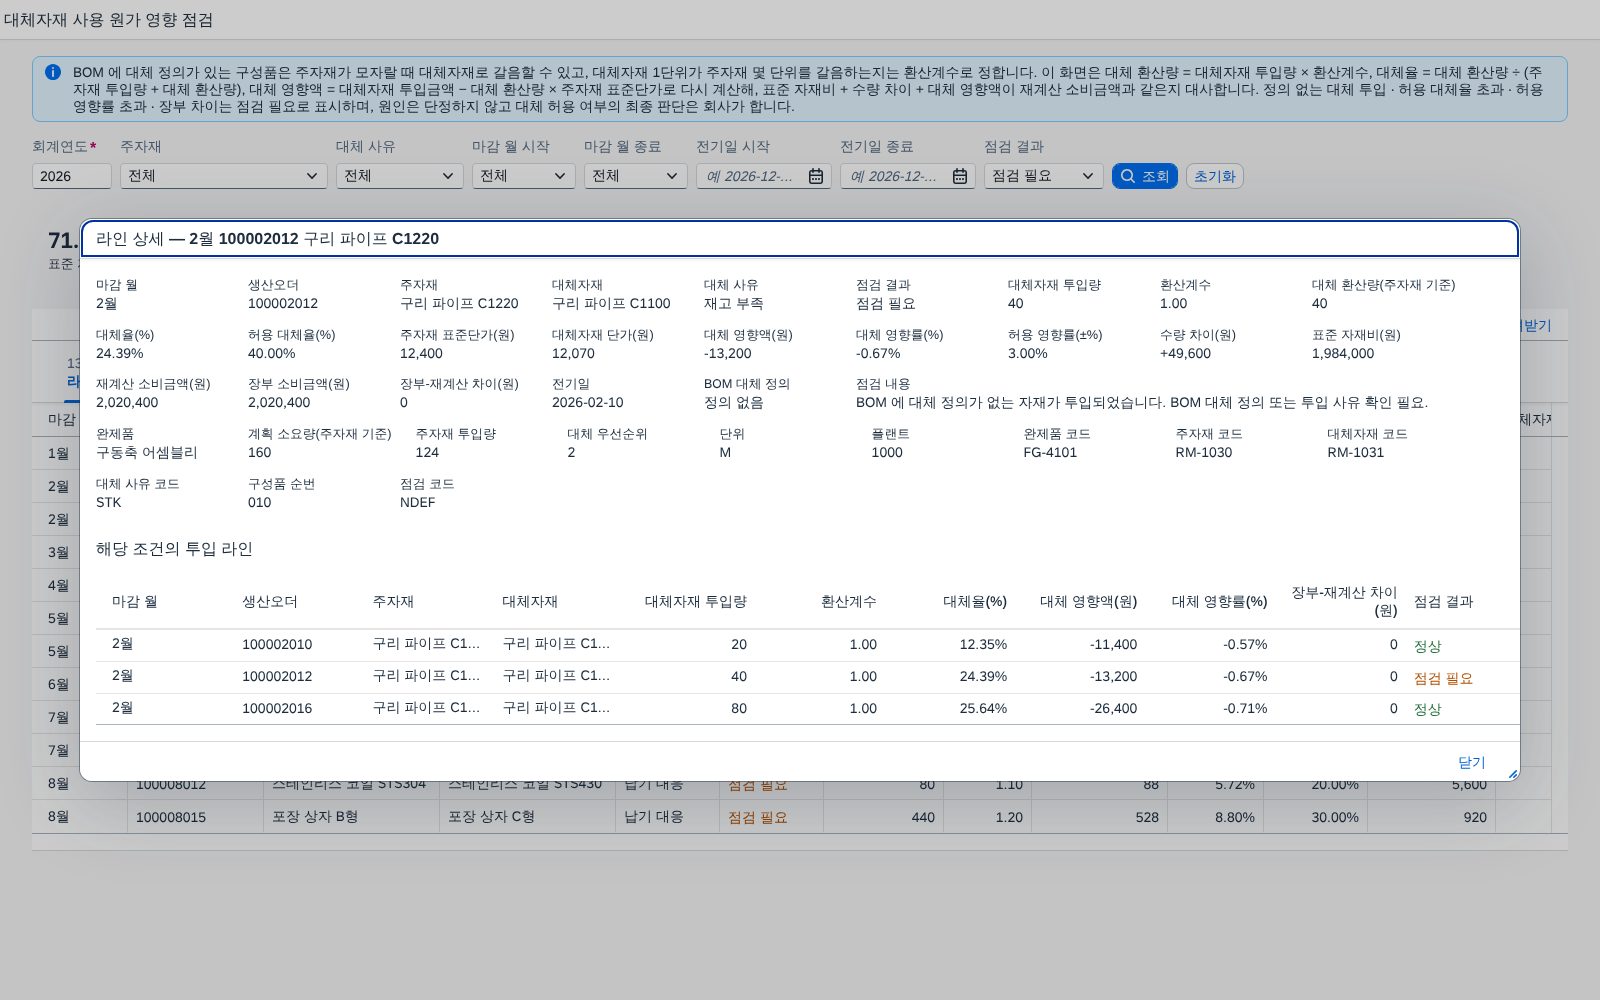
Task: Click 점검 필요 status in row 100002012
Action: tap(1443, 678)
